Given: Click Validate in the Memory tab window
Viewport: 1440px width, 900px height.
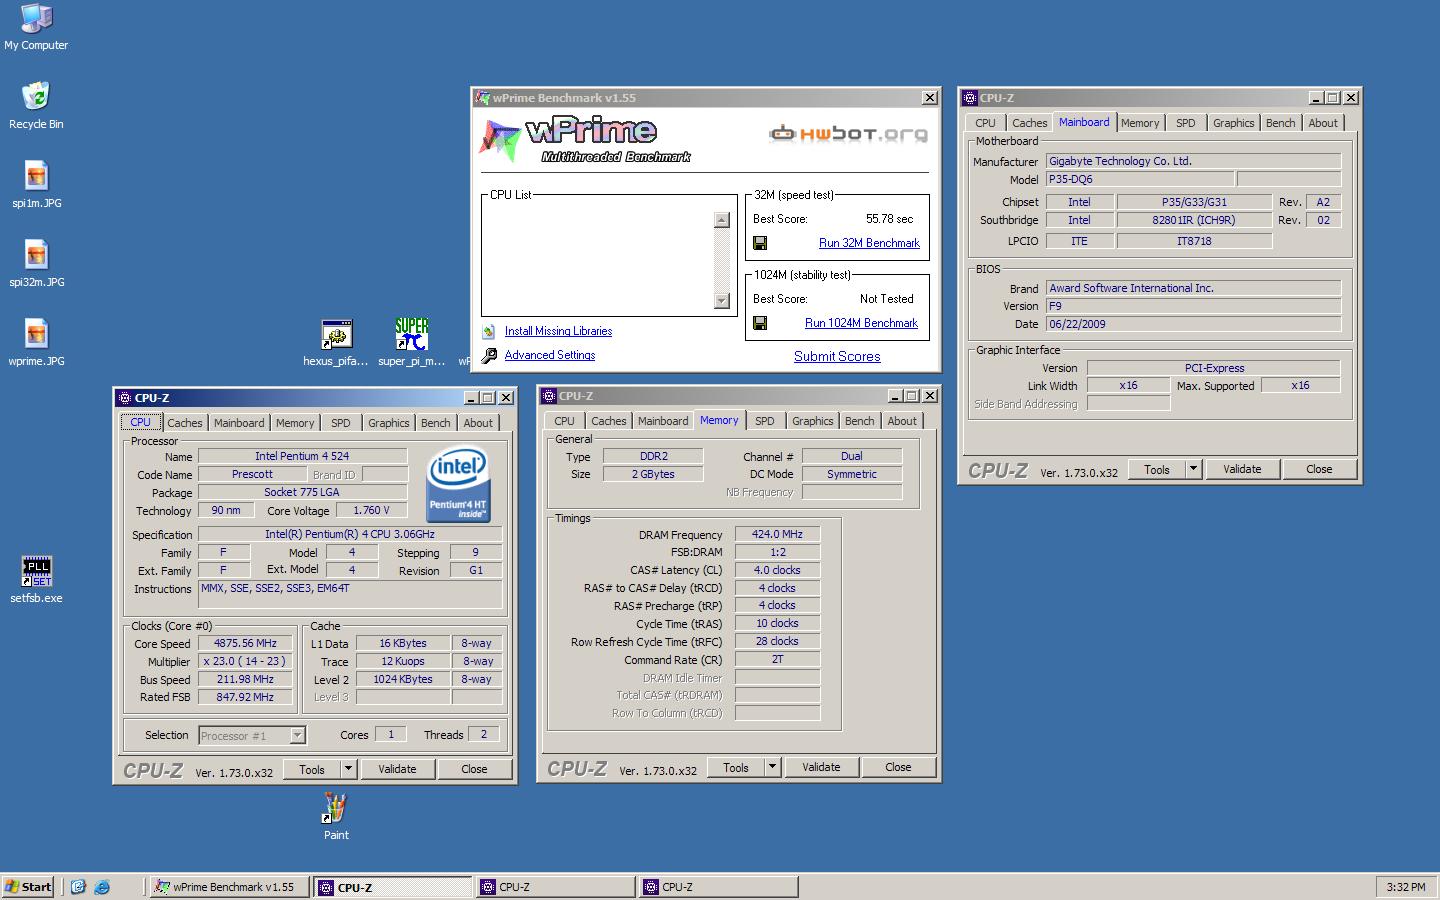Looking at the screenshot, I should (x=821, y=767).
